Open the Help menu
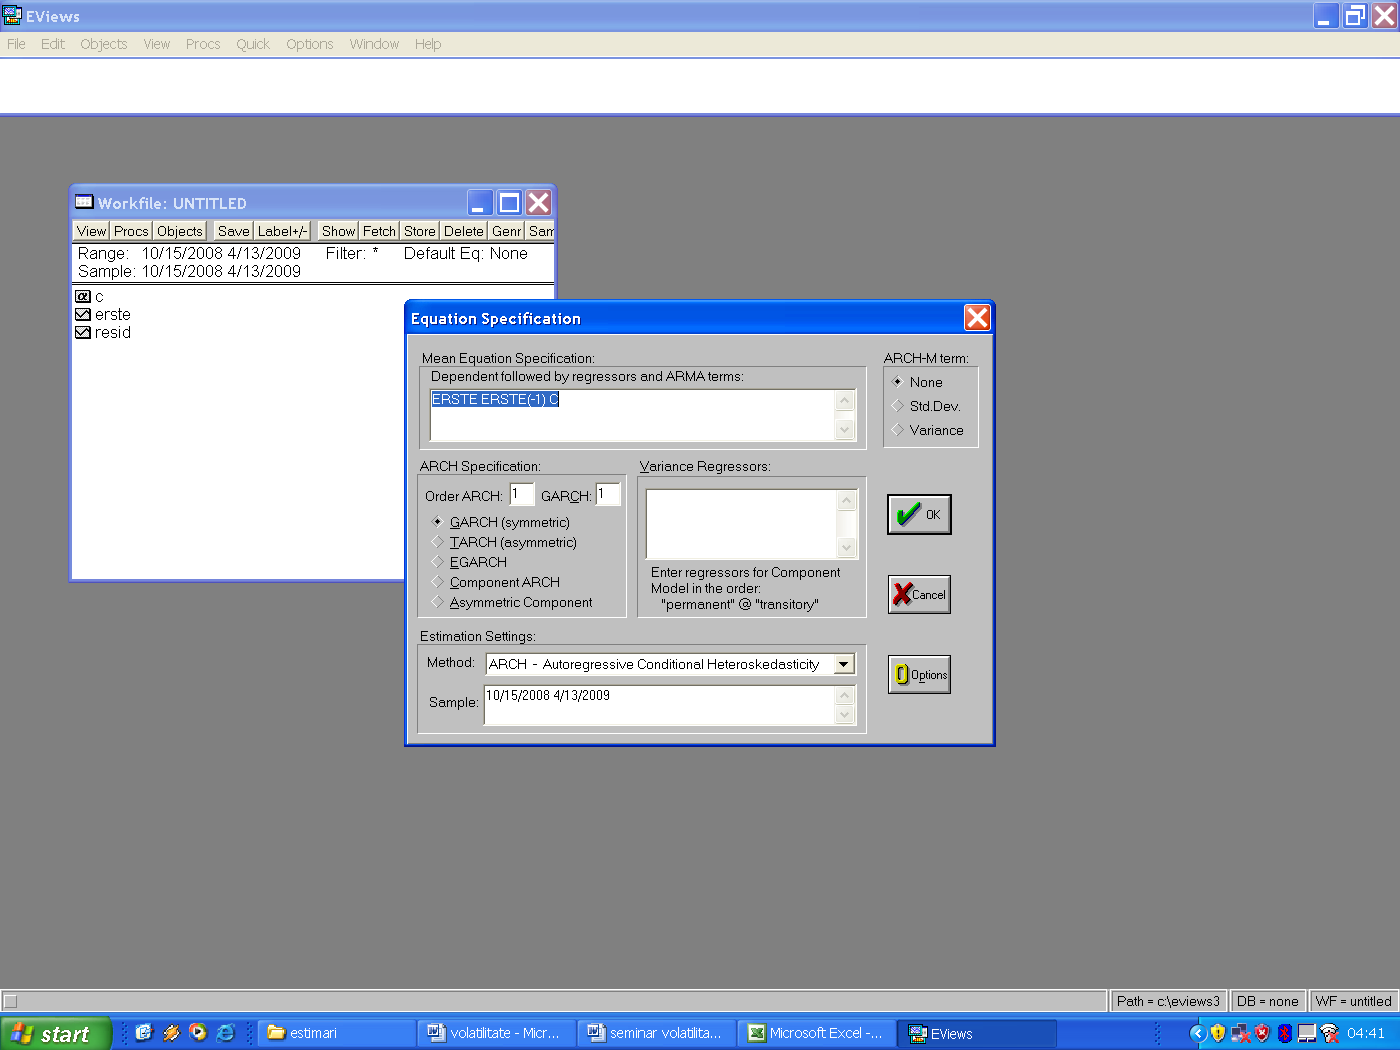1400x1050 pixels. (x=428, y=44)
